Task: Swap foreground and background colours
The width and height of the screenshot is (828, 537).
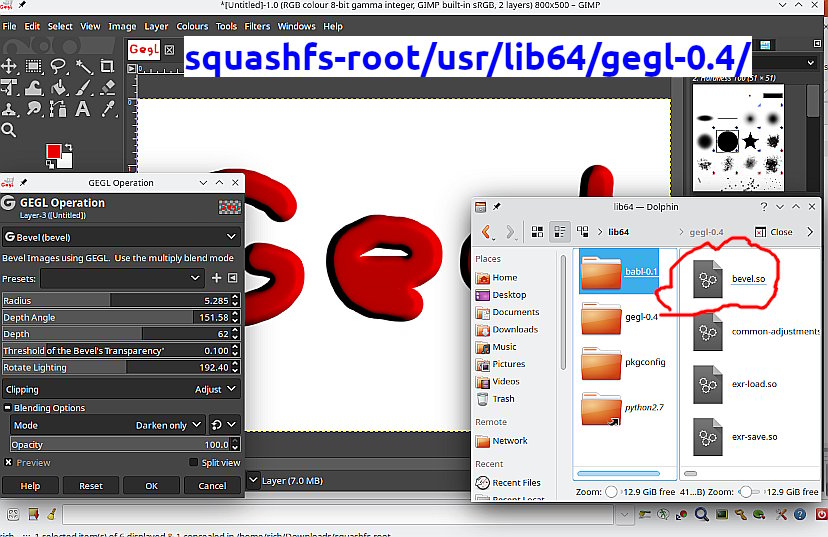Action: tap(68, 148)
